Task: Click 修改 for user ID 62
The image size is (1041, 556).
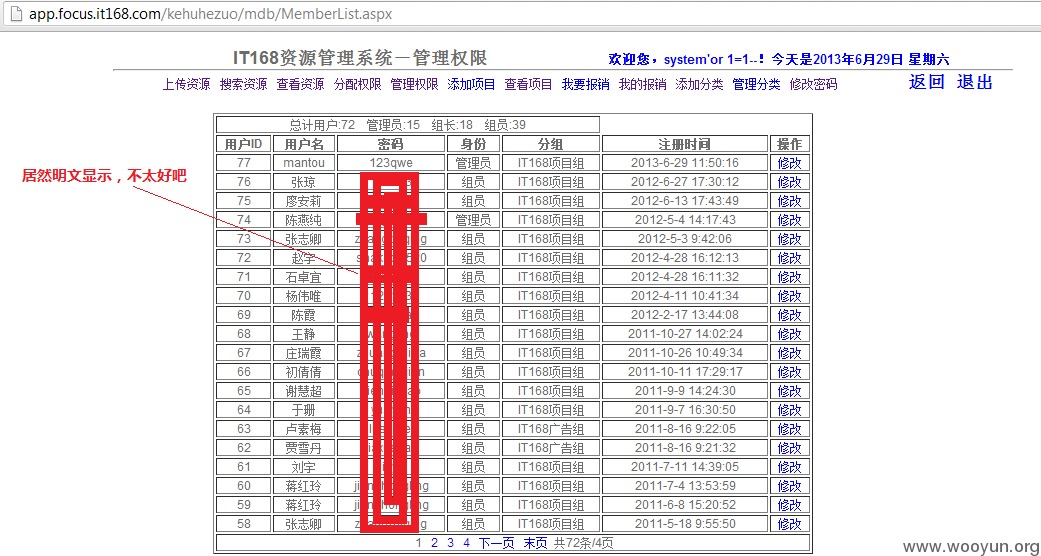Action: [790, 448]
